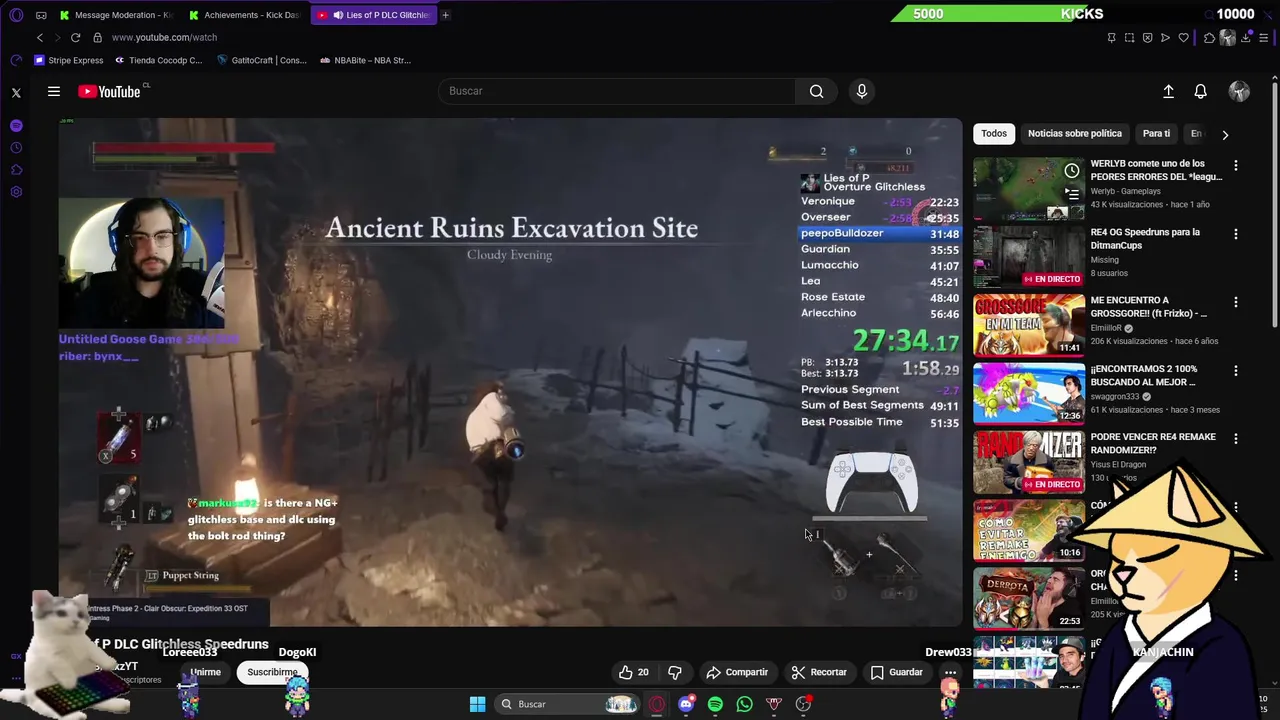Reload the page in the browser toolbar

(x=75, y=37)
